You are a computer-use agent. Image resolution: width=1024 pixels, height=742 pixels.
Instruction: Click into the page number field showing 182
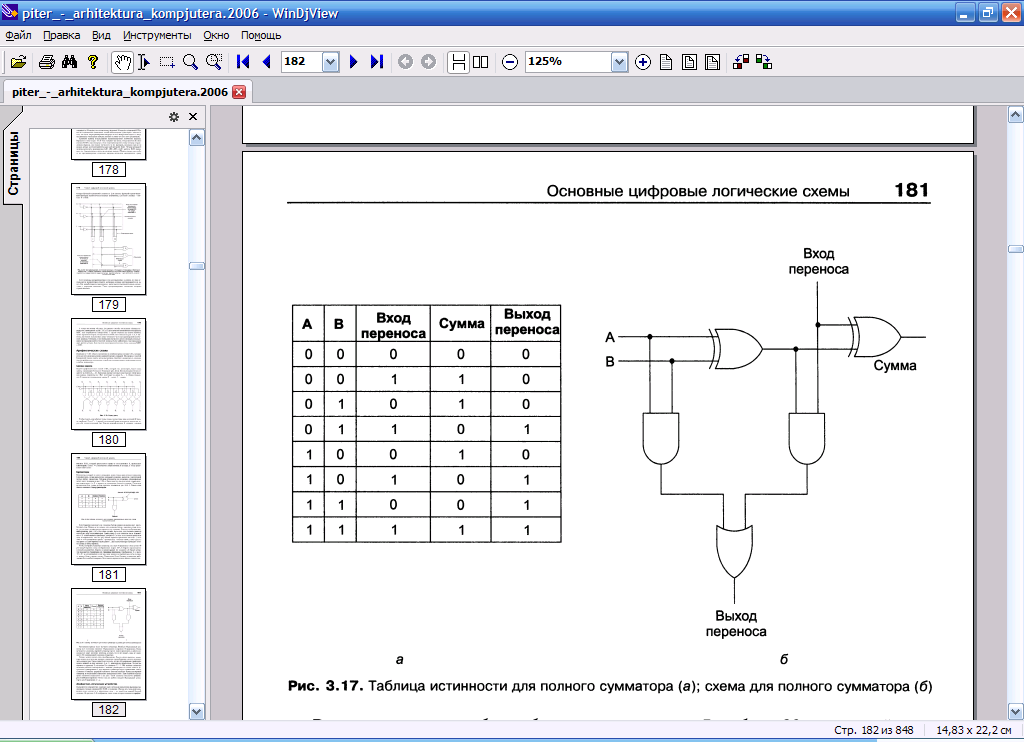click(302, 62)
